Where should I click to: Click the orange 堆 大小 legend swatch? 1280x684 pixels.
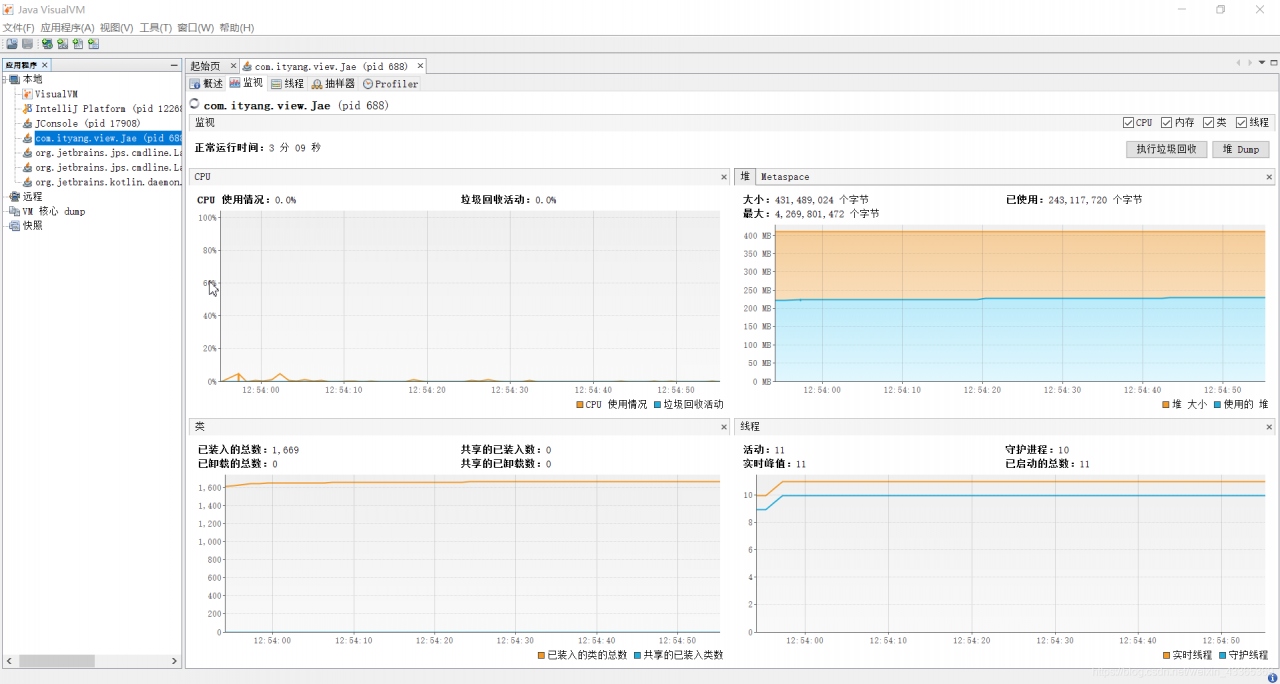click(x=1165, y=405)
